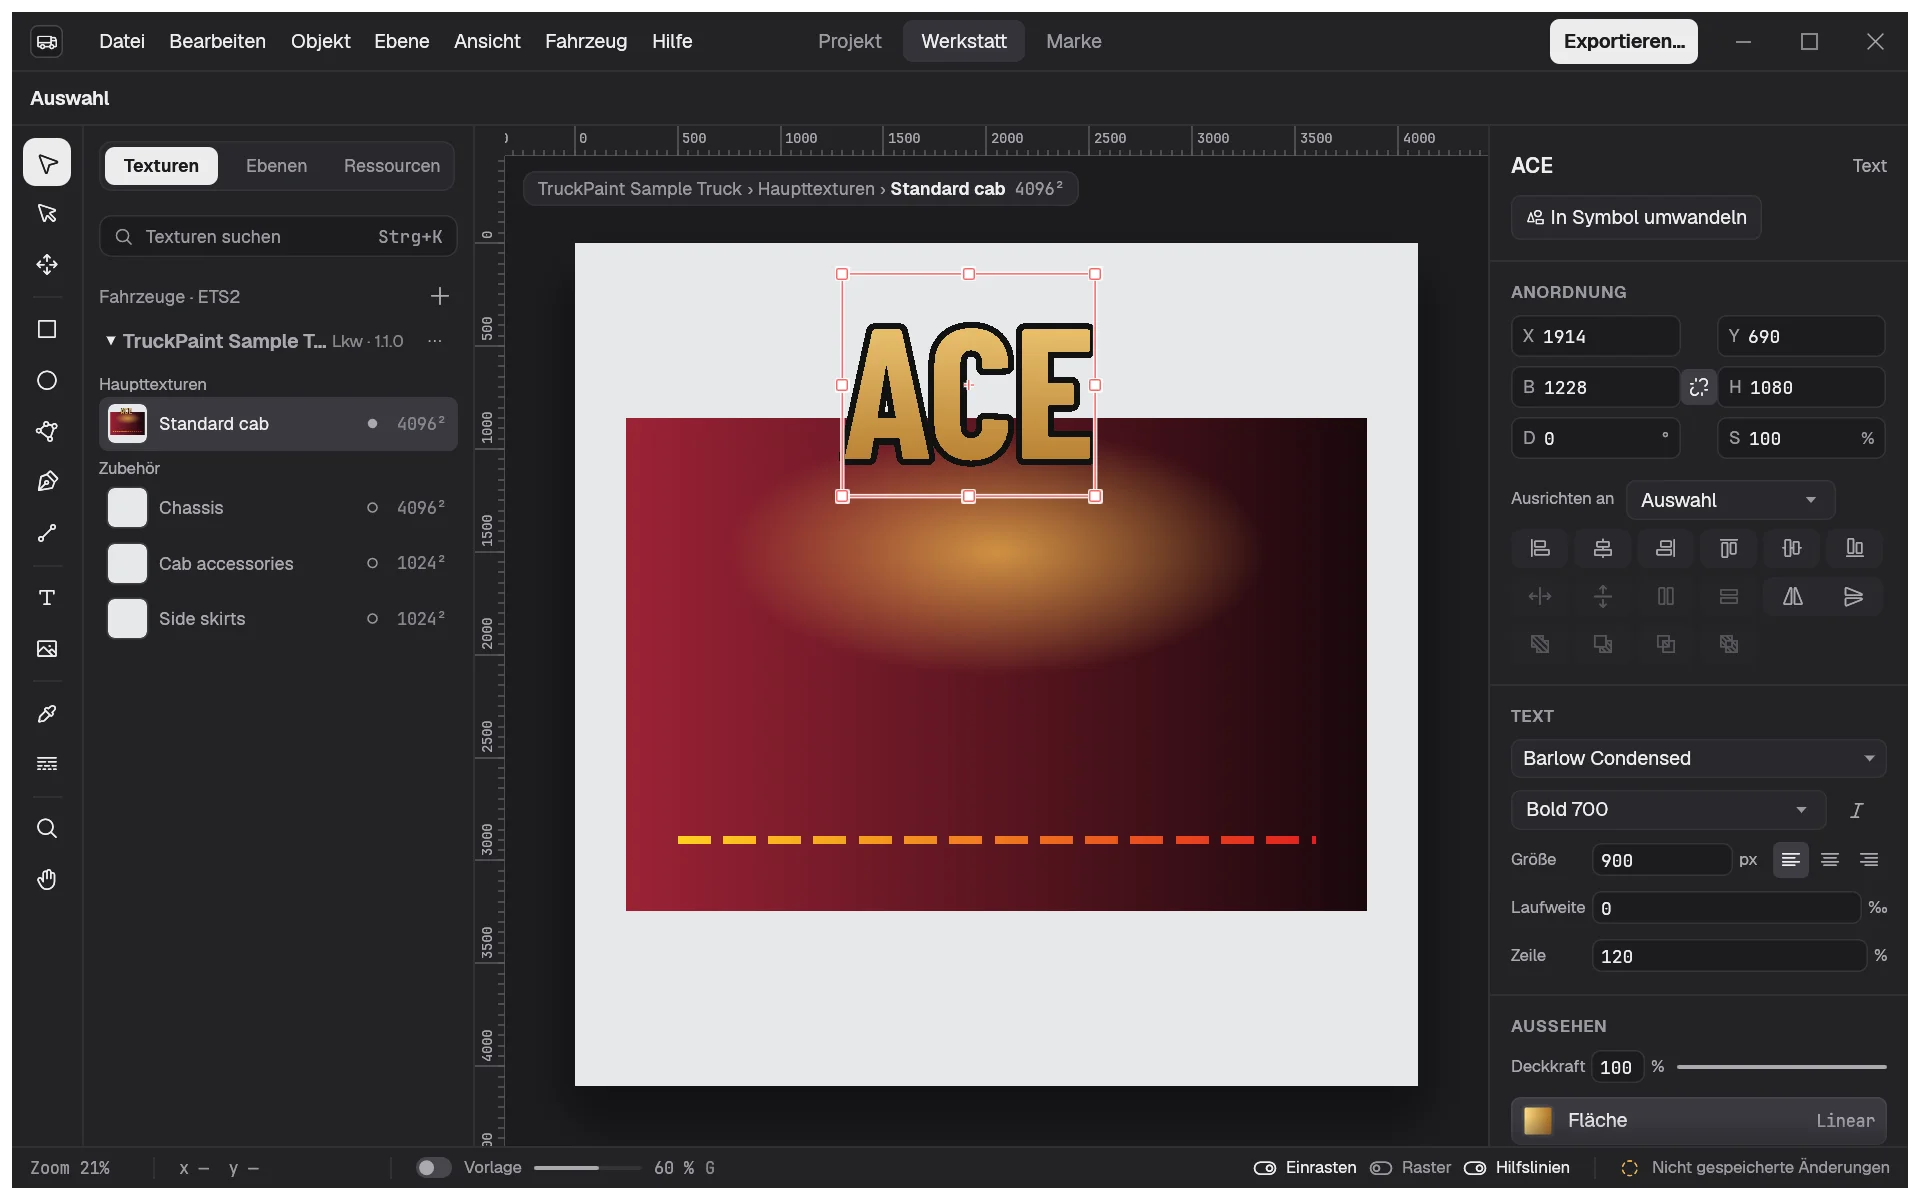Screen dimensions: 1920x1200
Task: Select the Eyedropper tool
Action: (x=47, y=714)
